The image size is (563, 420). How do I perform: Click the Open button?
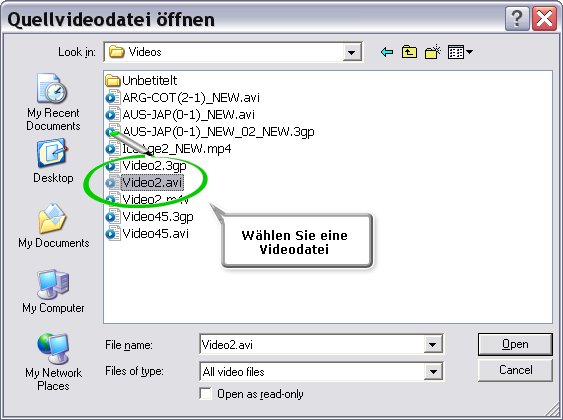coord(515,344)
